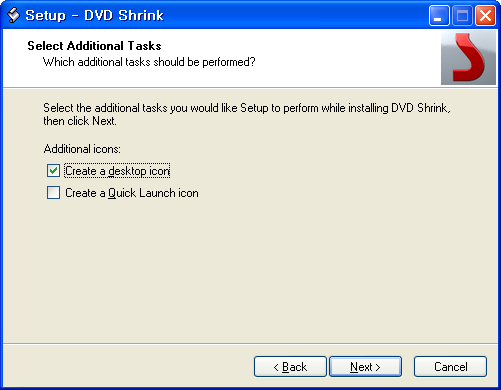The height and width of the screenshot is (390, 501).
Task: Enable the Create a Quick Launch icon checkbox
Action: (x=53, y=193)
